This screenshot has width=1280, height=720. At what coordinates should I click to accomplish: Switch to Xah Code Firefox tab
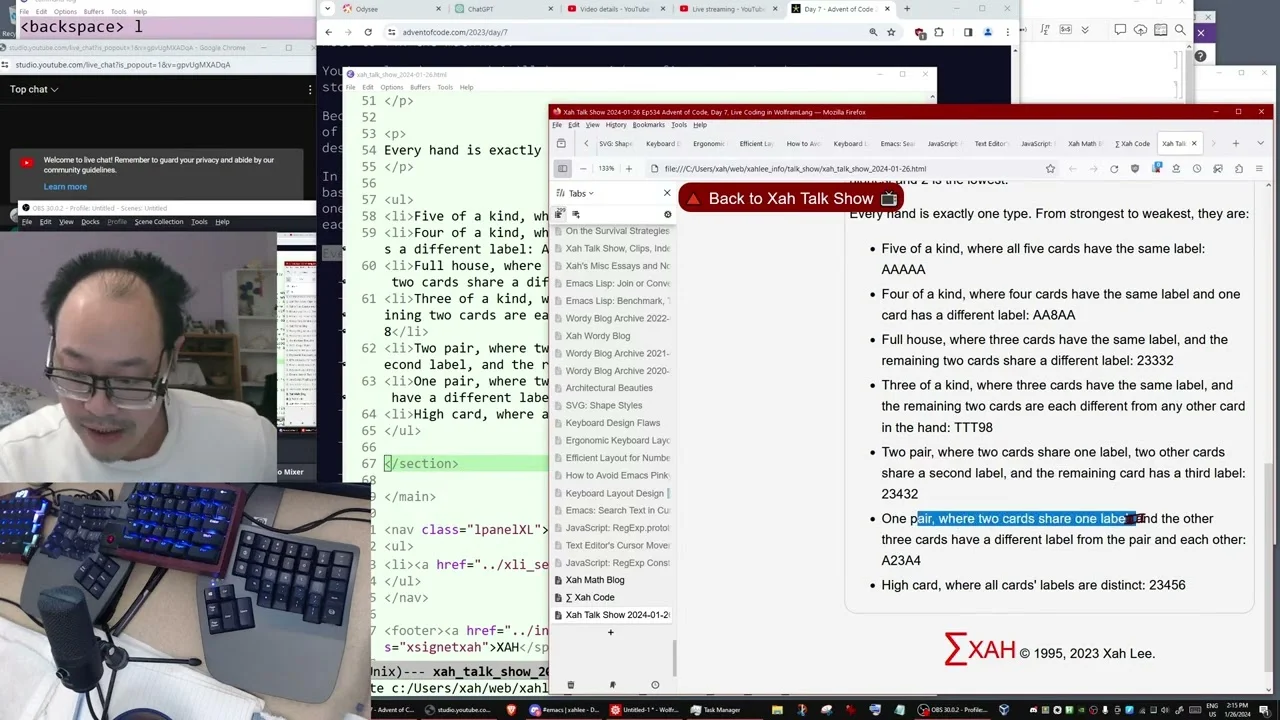pos(1132,143)
